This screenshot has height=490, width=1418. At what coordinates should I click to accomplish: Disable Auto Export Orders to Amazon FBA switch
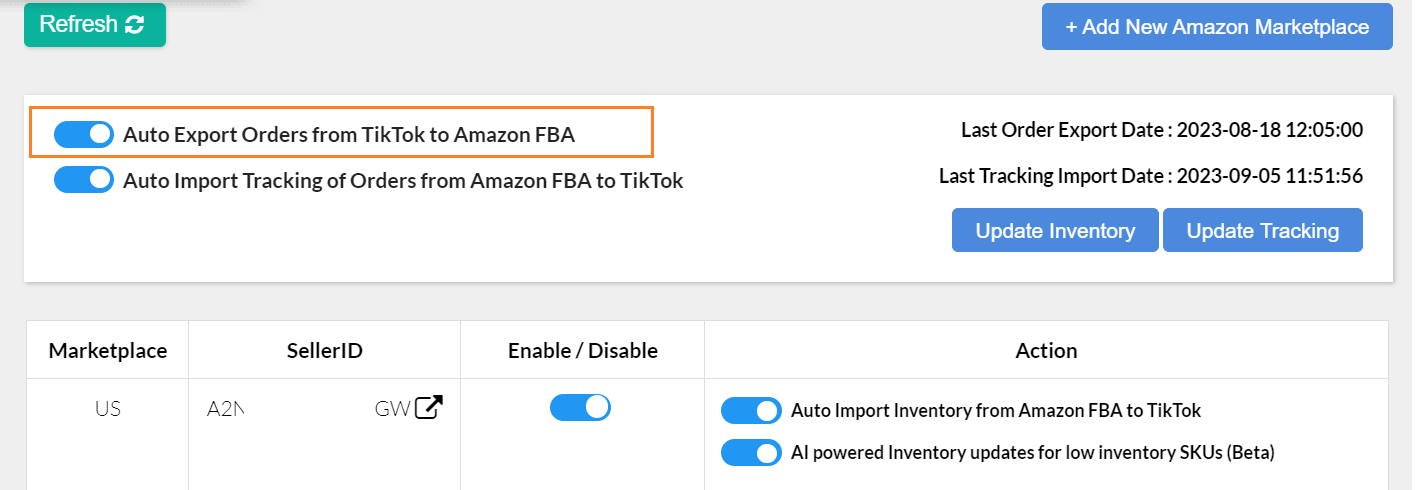coord(83,134)
